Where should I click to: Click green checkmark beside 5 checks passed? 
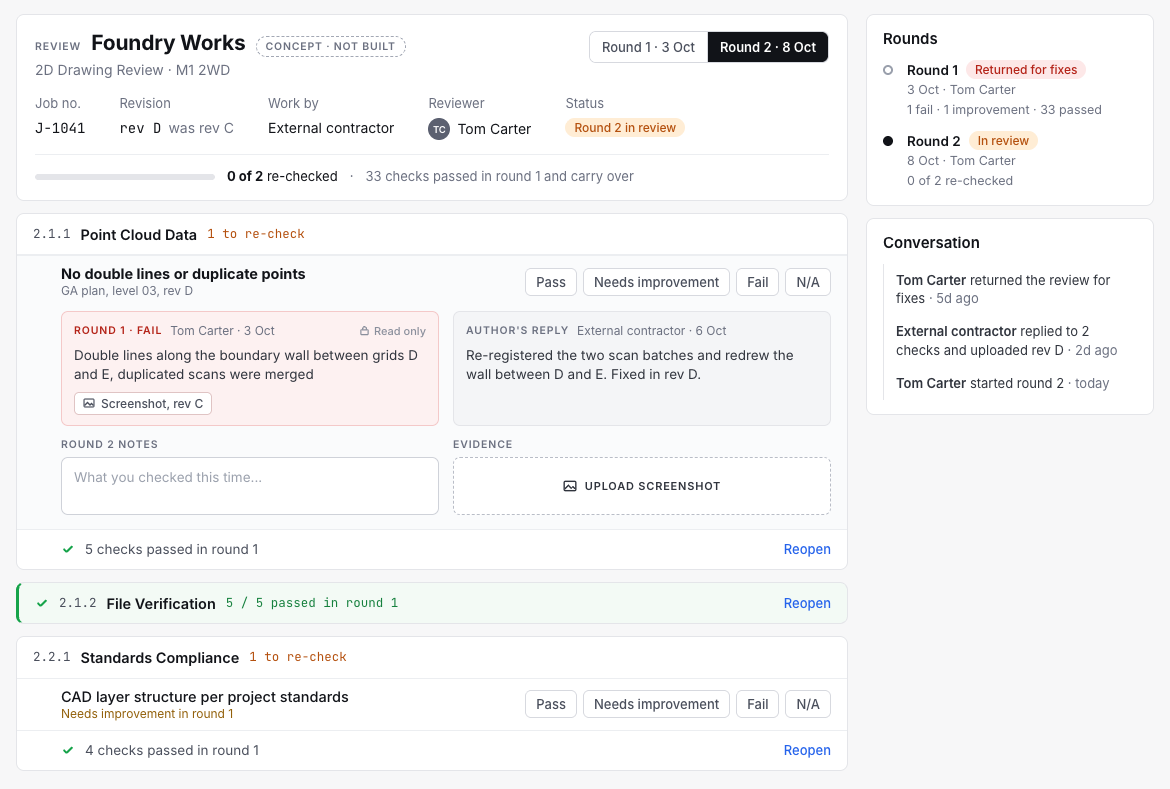68,549
